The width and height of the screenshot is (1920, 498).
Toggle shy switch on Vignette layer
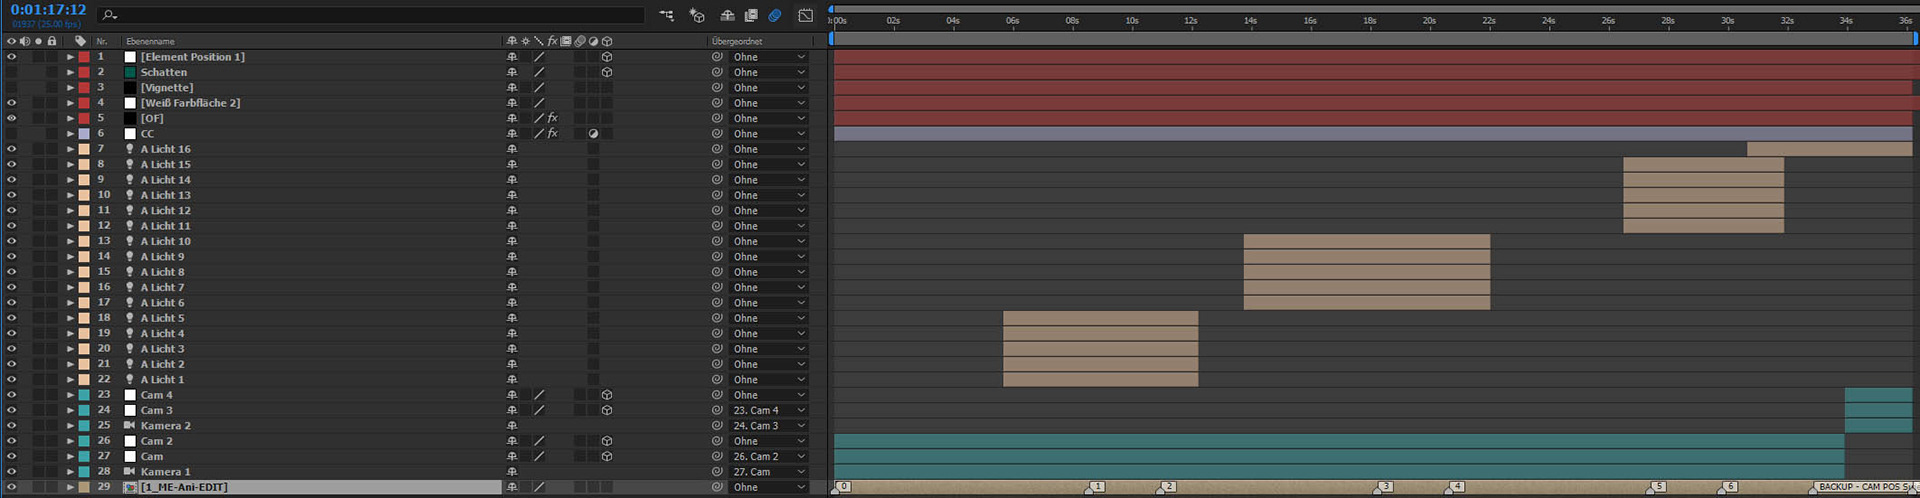coord(512,88)
